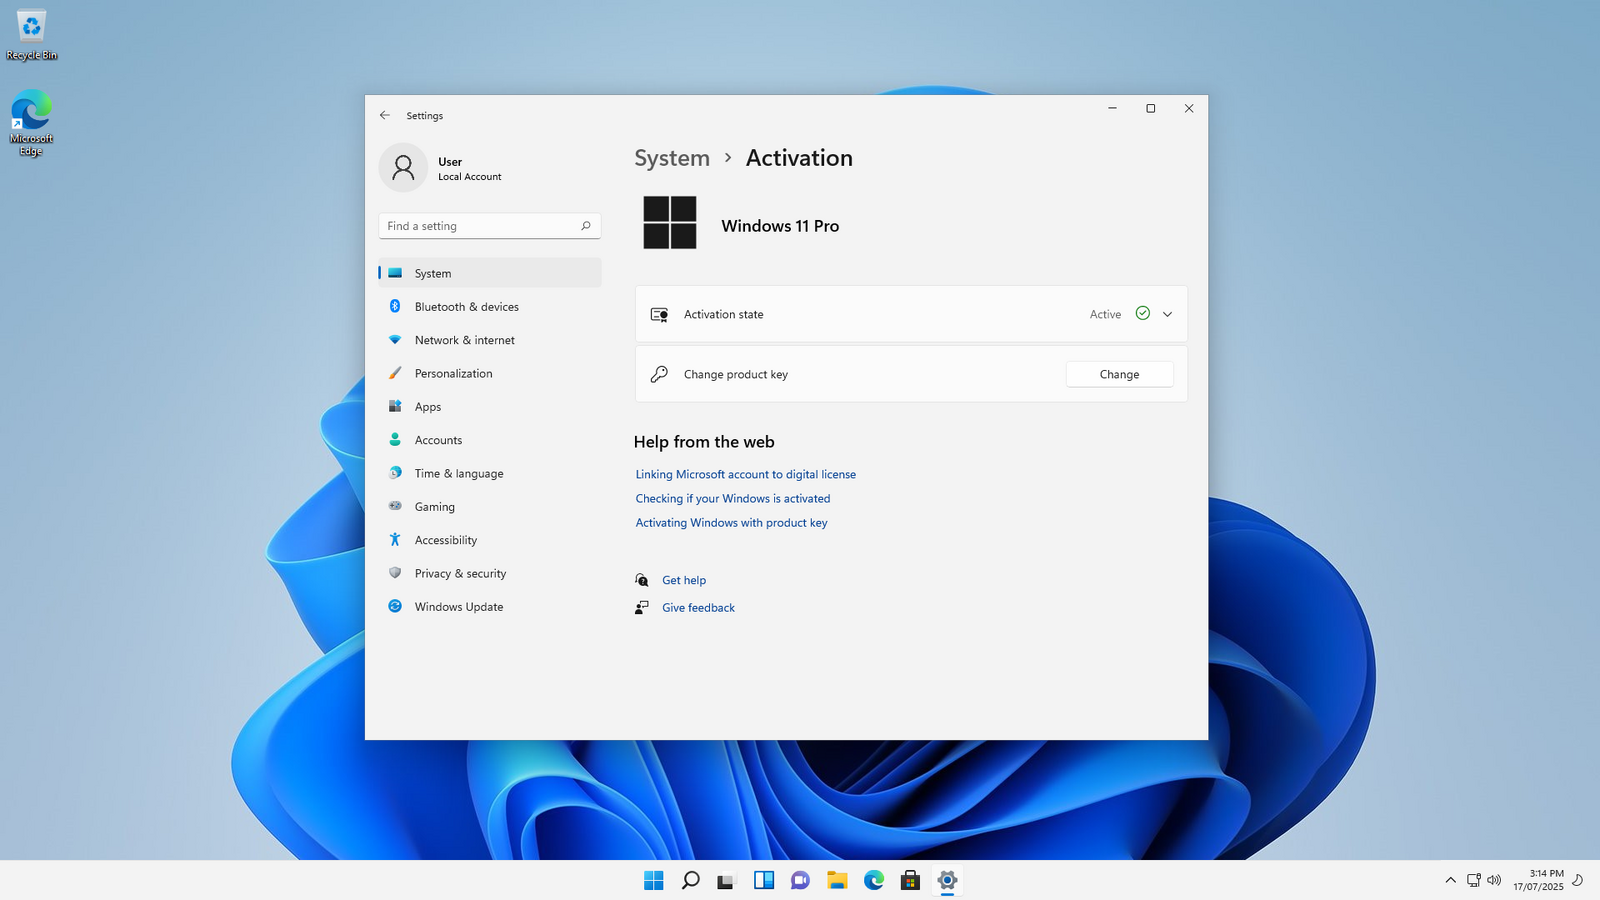1600x900 pixels.
Task: Click the Activation state certificate icon
Action: (659, 314)
